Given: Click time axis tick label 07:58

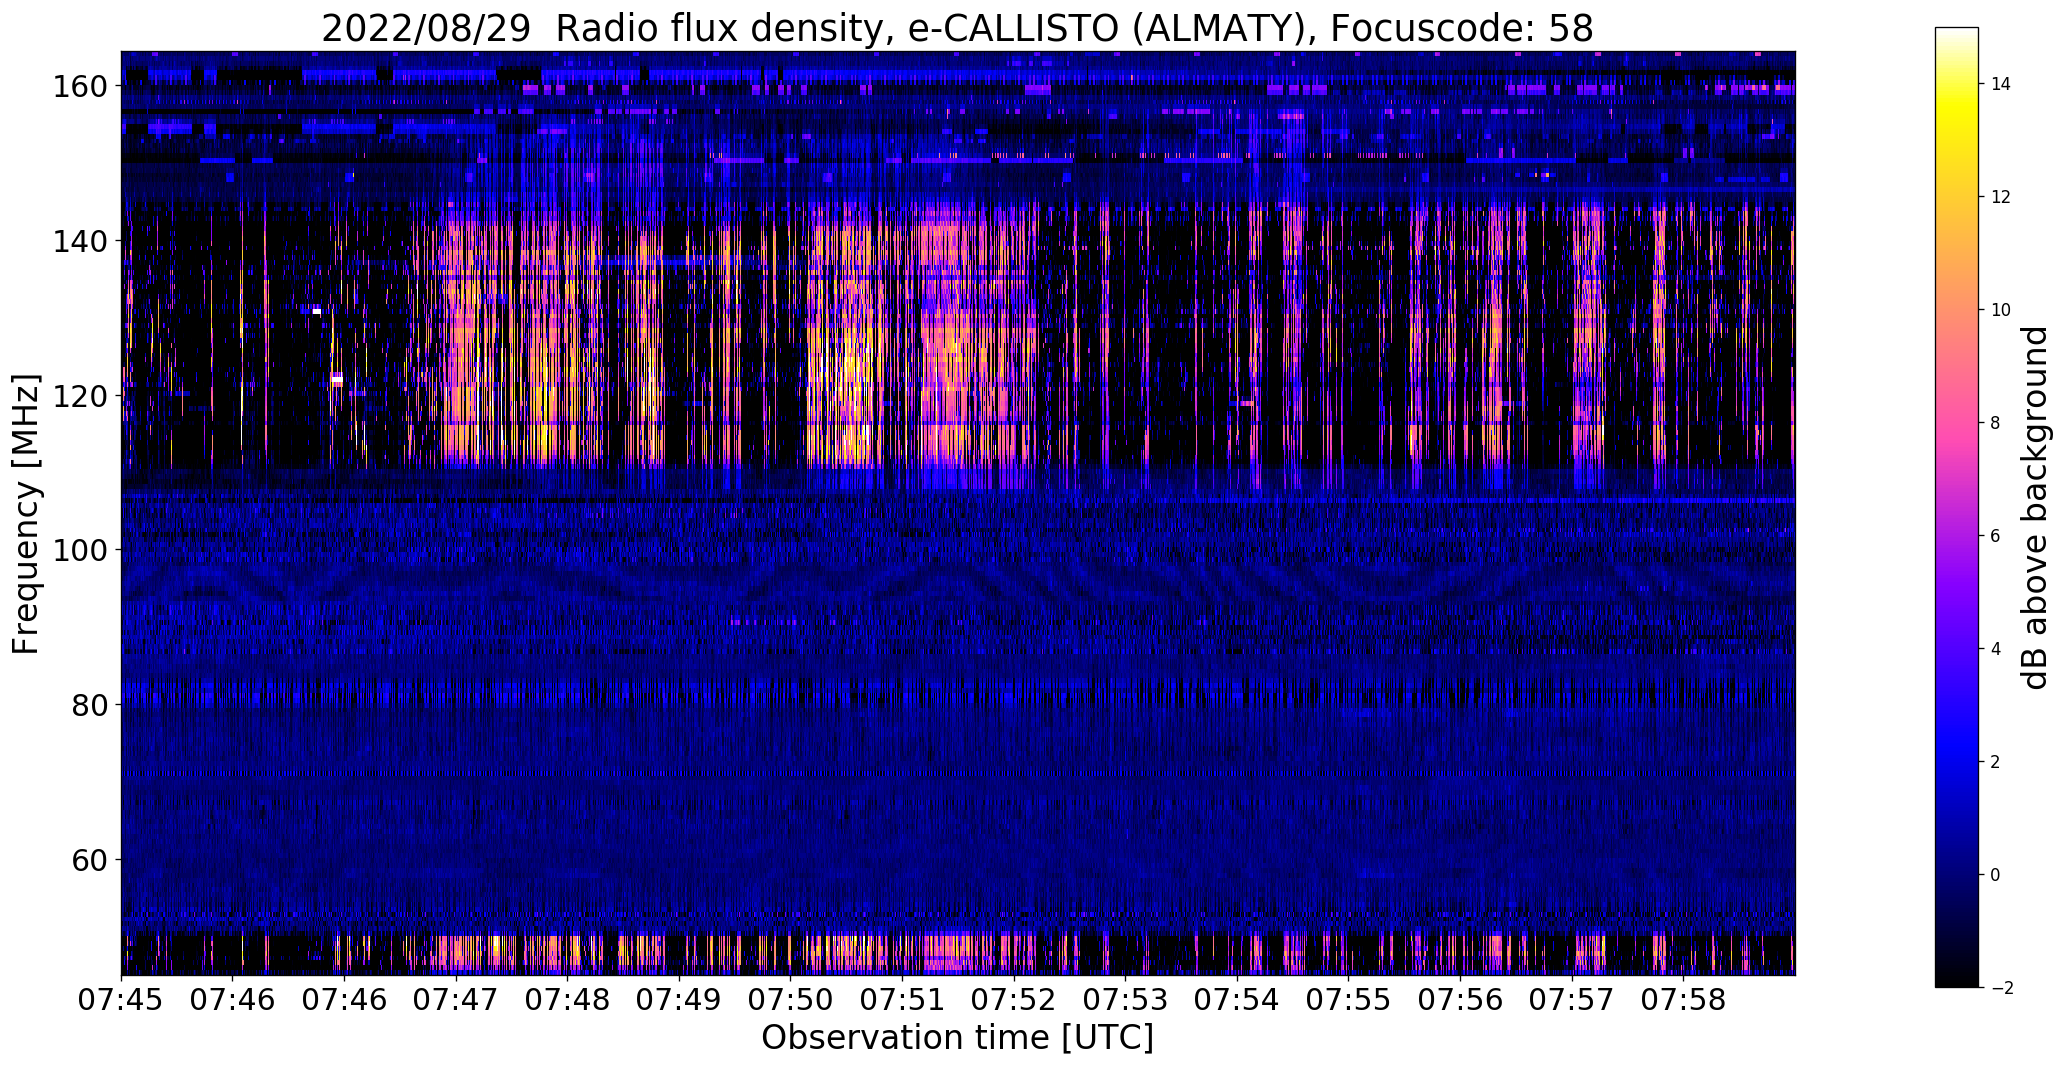Looking at the screenshot, I should pyautogui.click(x=1684, y=1000).
